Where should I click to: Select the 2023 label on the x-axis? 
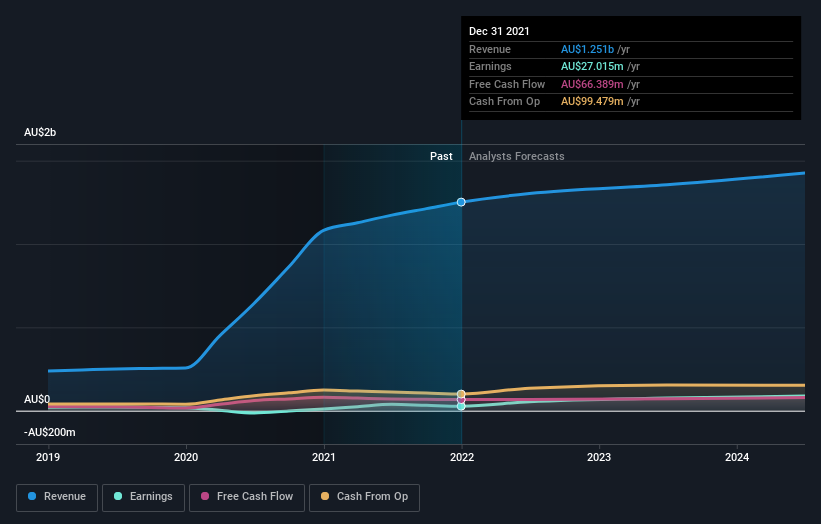(599, 458)
